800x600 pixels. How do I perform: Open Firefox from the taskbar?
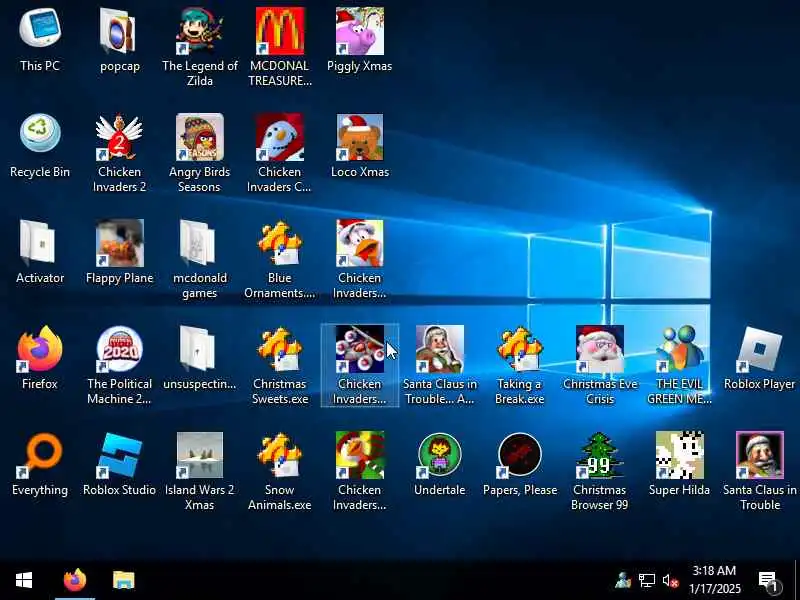pos(75,580)
